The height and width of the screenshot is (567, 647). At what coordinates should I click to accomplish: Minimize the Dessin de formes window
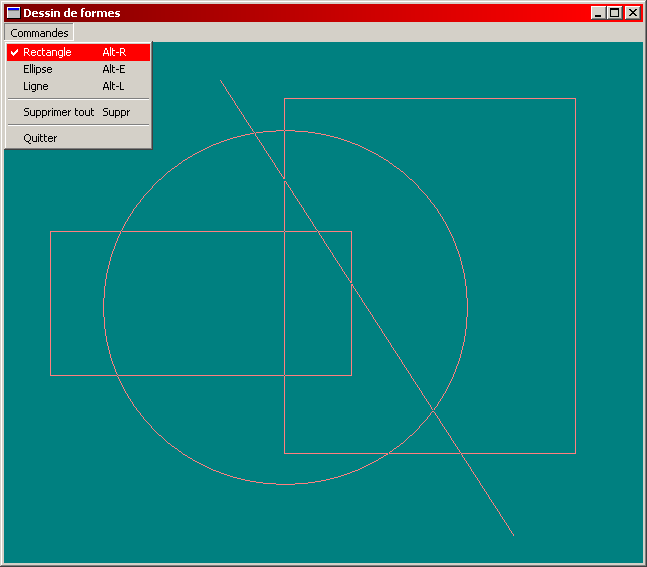(x=598, y=13)
